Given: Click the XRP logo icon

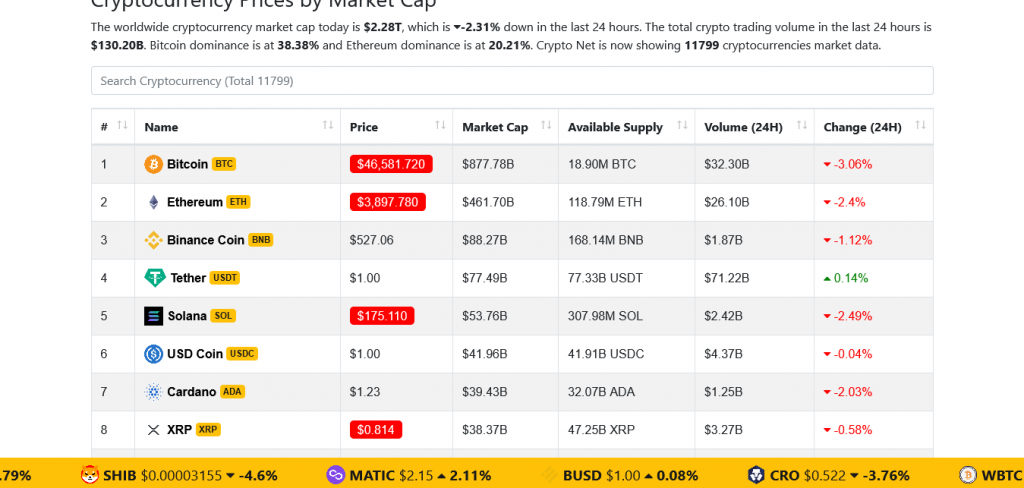Looking at the screenshot, I should pyautogui.click(x=154, y=430).
